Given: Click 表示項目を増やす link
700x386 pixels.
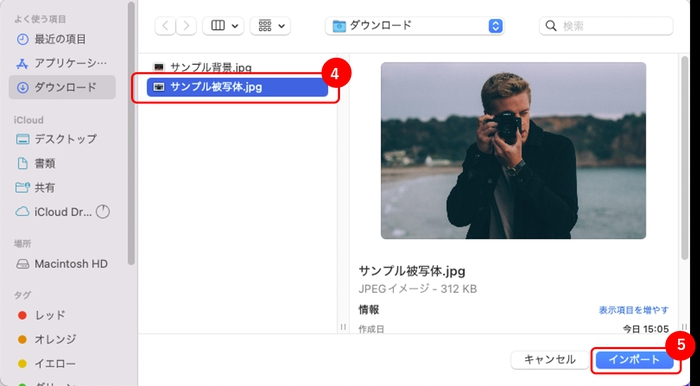Looking at the screenshot, I should [x=633, y=310].
